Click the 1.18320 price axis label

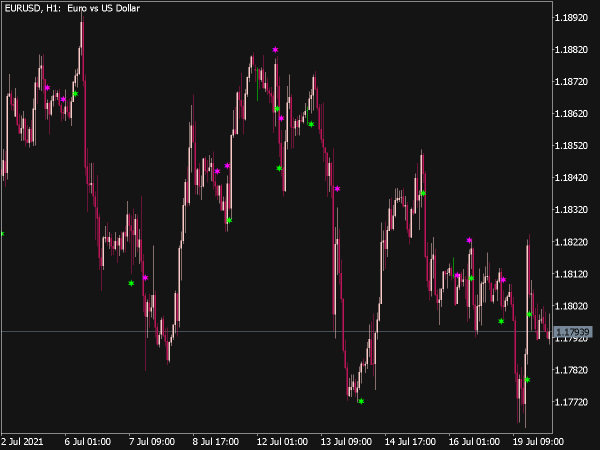coord(571,210)
